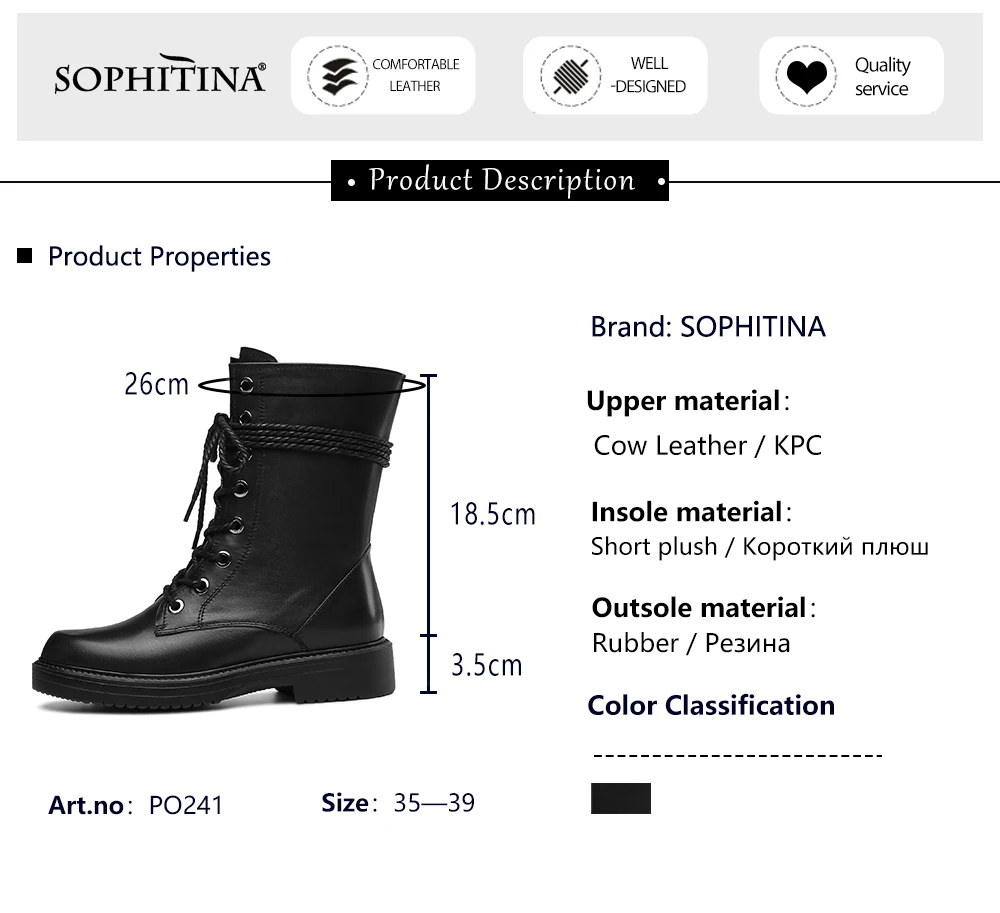The height and width of the screenshot is (913, 1000).
Task: Click the Color Classification heading
Action: [x=711, y=706]
